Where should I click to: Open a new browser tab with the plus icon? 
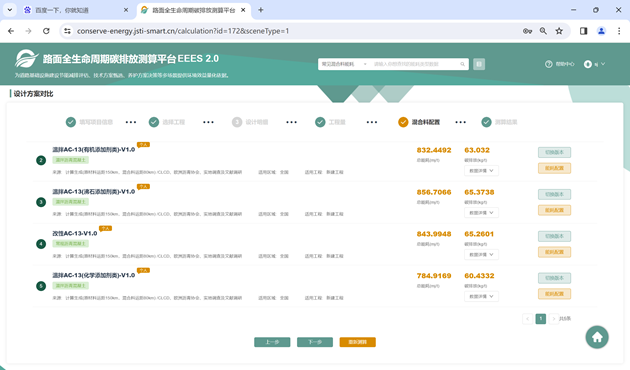[260, 10]
